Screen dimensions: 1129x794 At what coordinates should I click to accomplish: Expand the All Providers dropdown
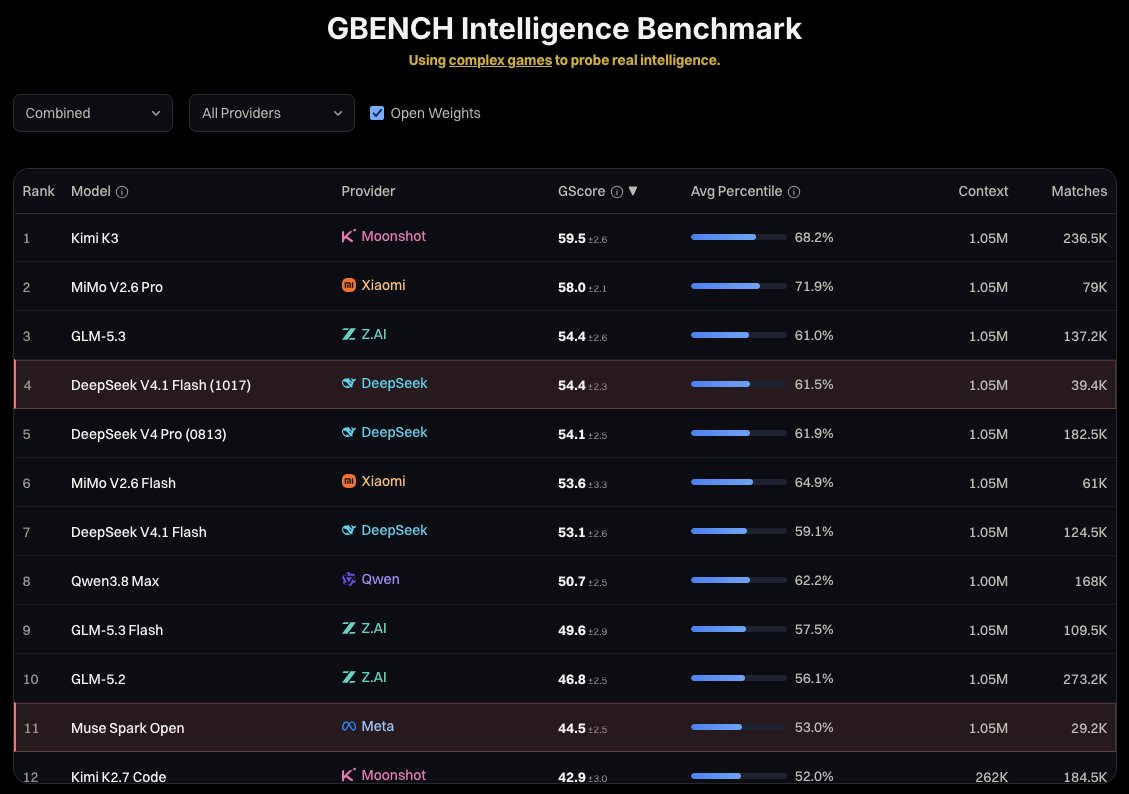coord(271,113)
